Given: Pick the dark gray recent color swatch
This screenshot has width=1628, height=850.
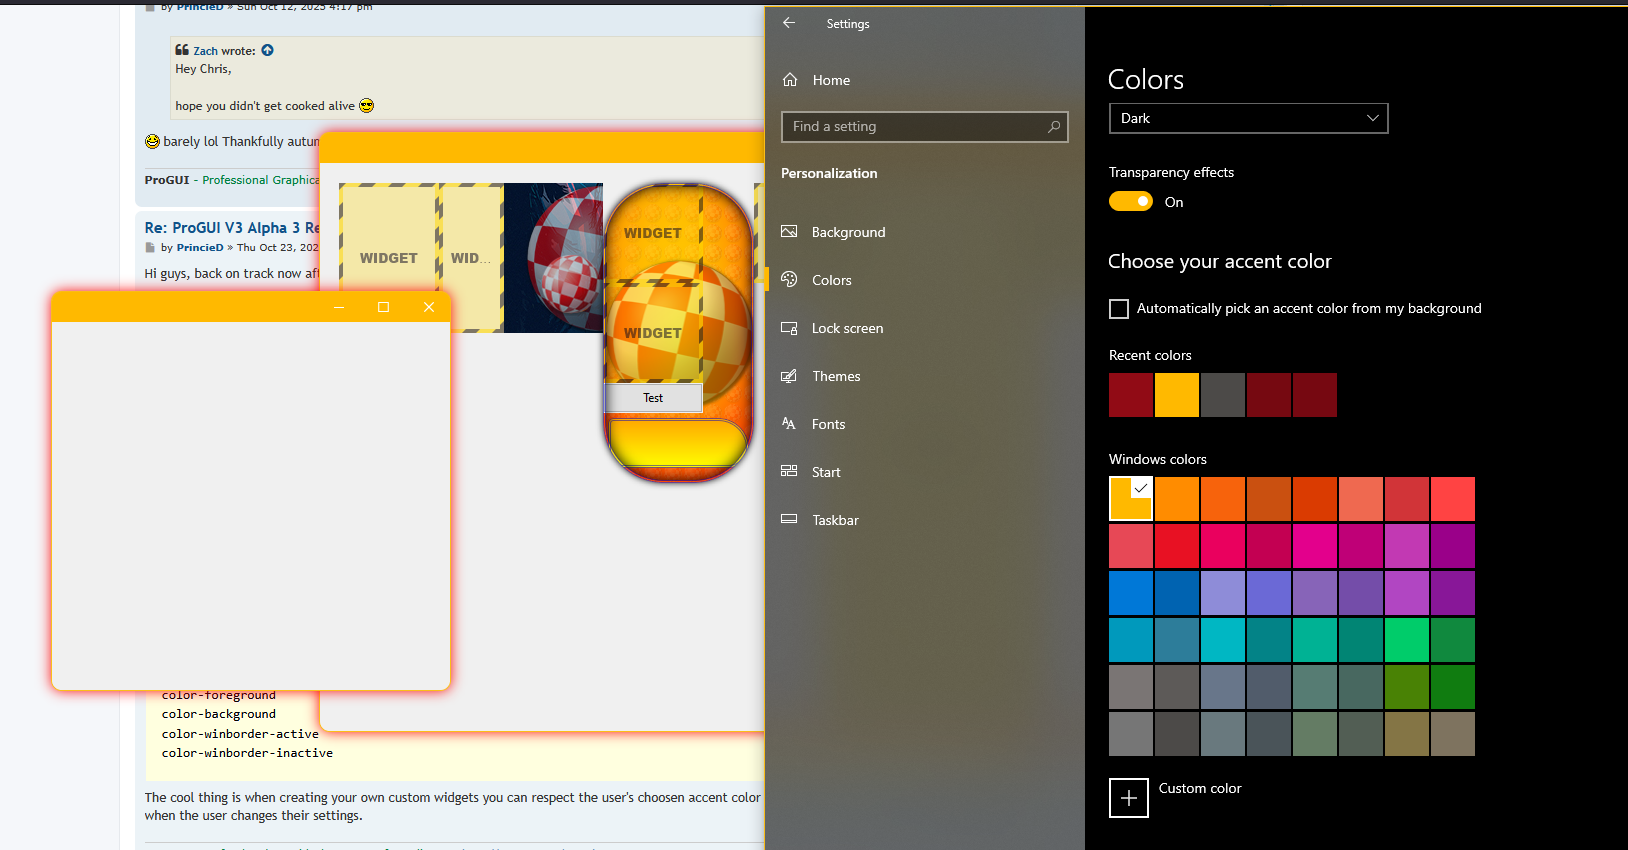Looking at the screenshot, I should (x=1222, y=395).
